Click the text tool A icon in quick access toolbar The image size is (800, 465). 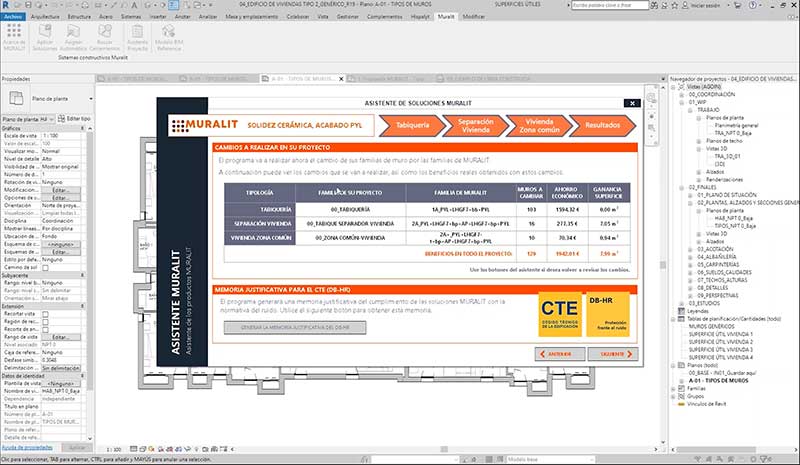[x=134, y=5]
